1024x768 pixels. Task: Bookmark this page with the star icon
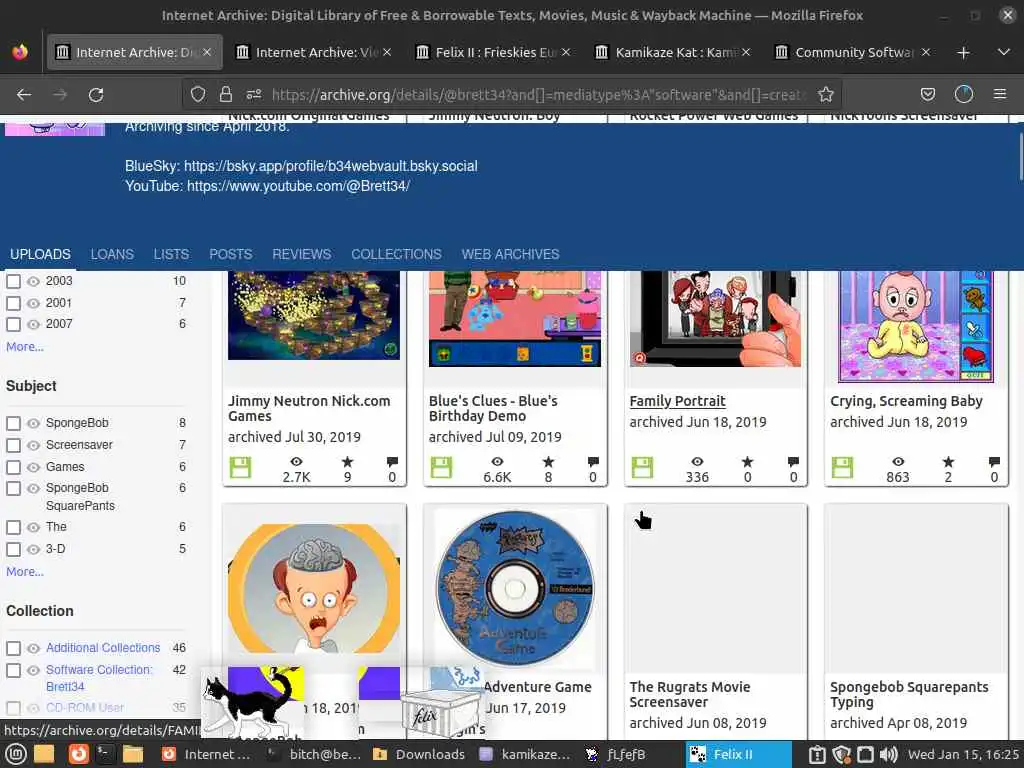click(825, 95)
